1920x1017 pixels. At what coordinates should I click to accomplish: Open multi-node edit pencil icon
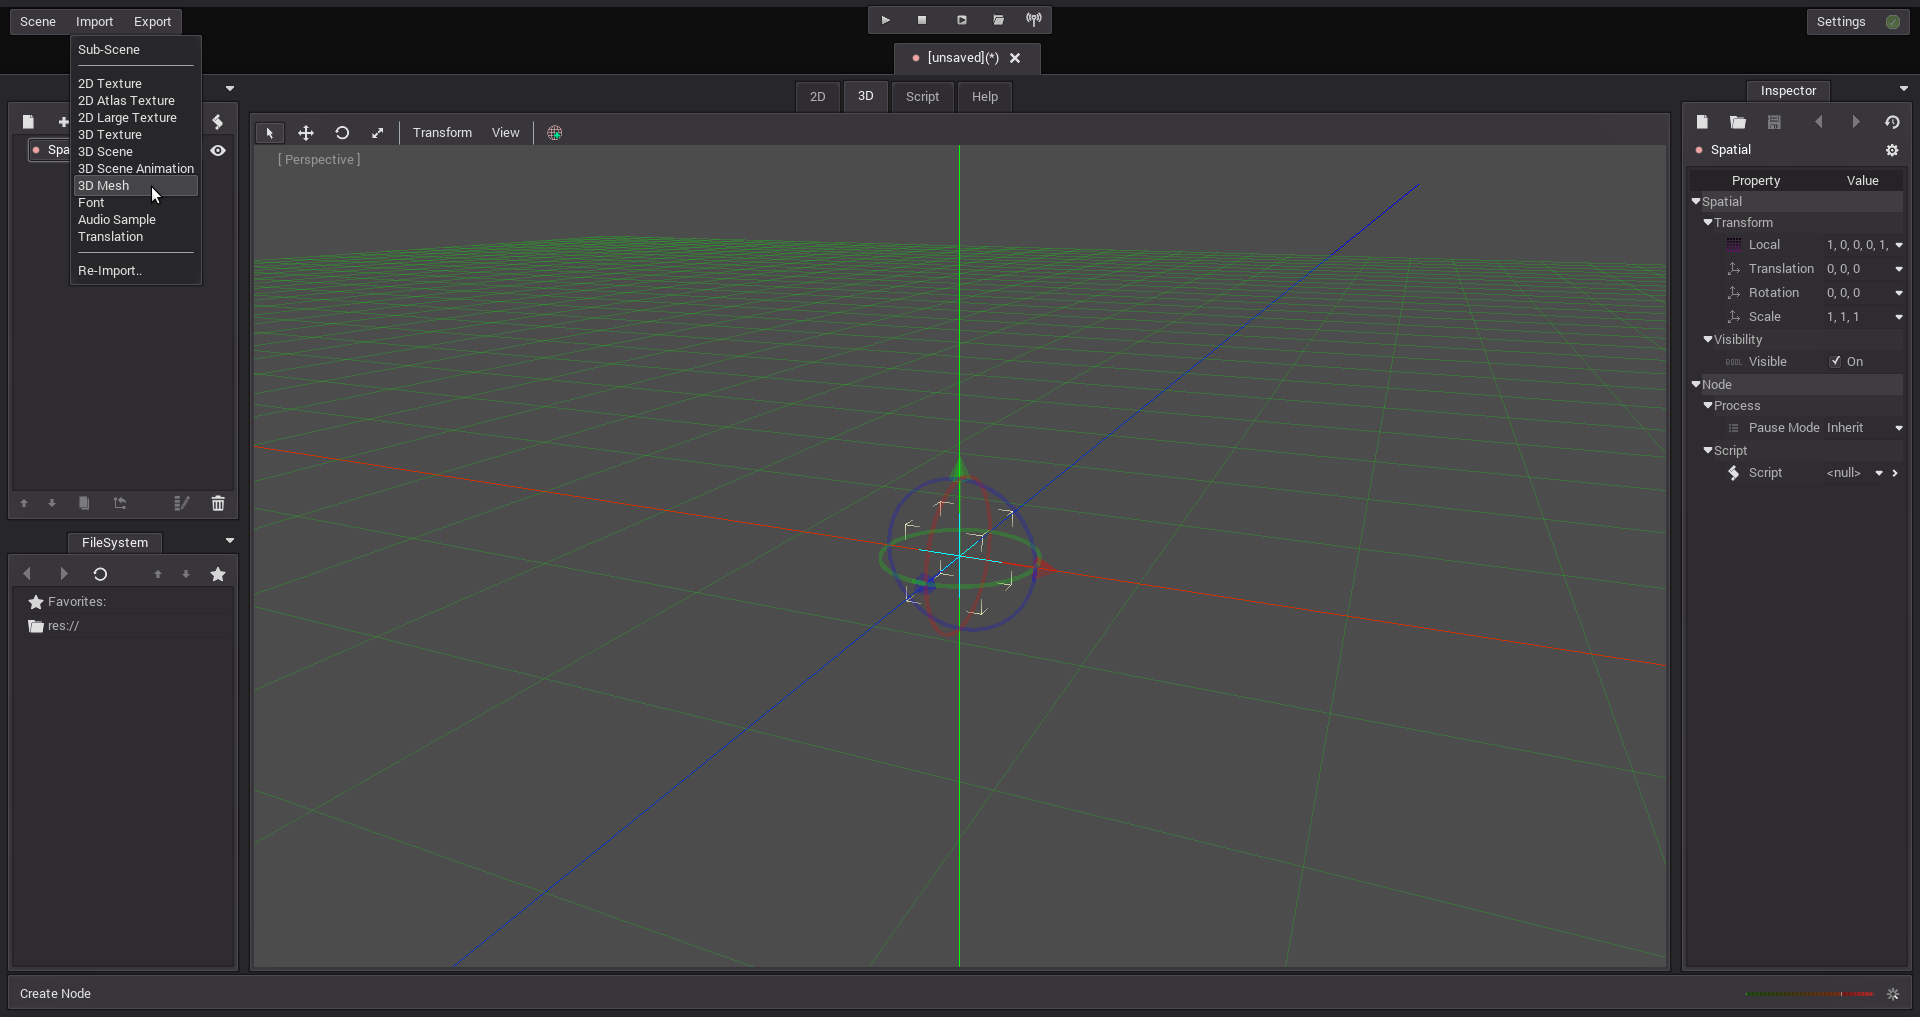pyautogui.click(x=181, y=503)
